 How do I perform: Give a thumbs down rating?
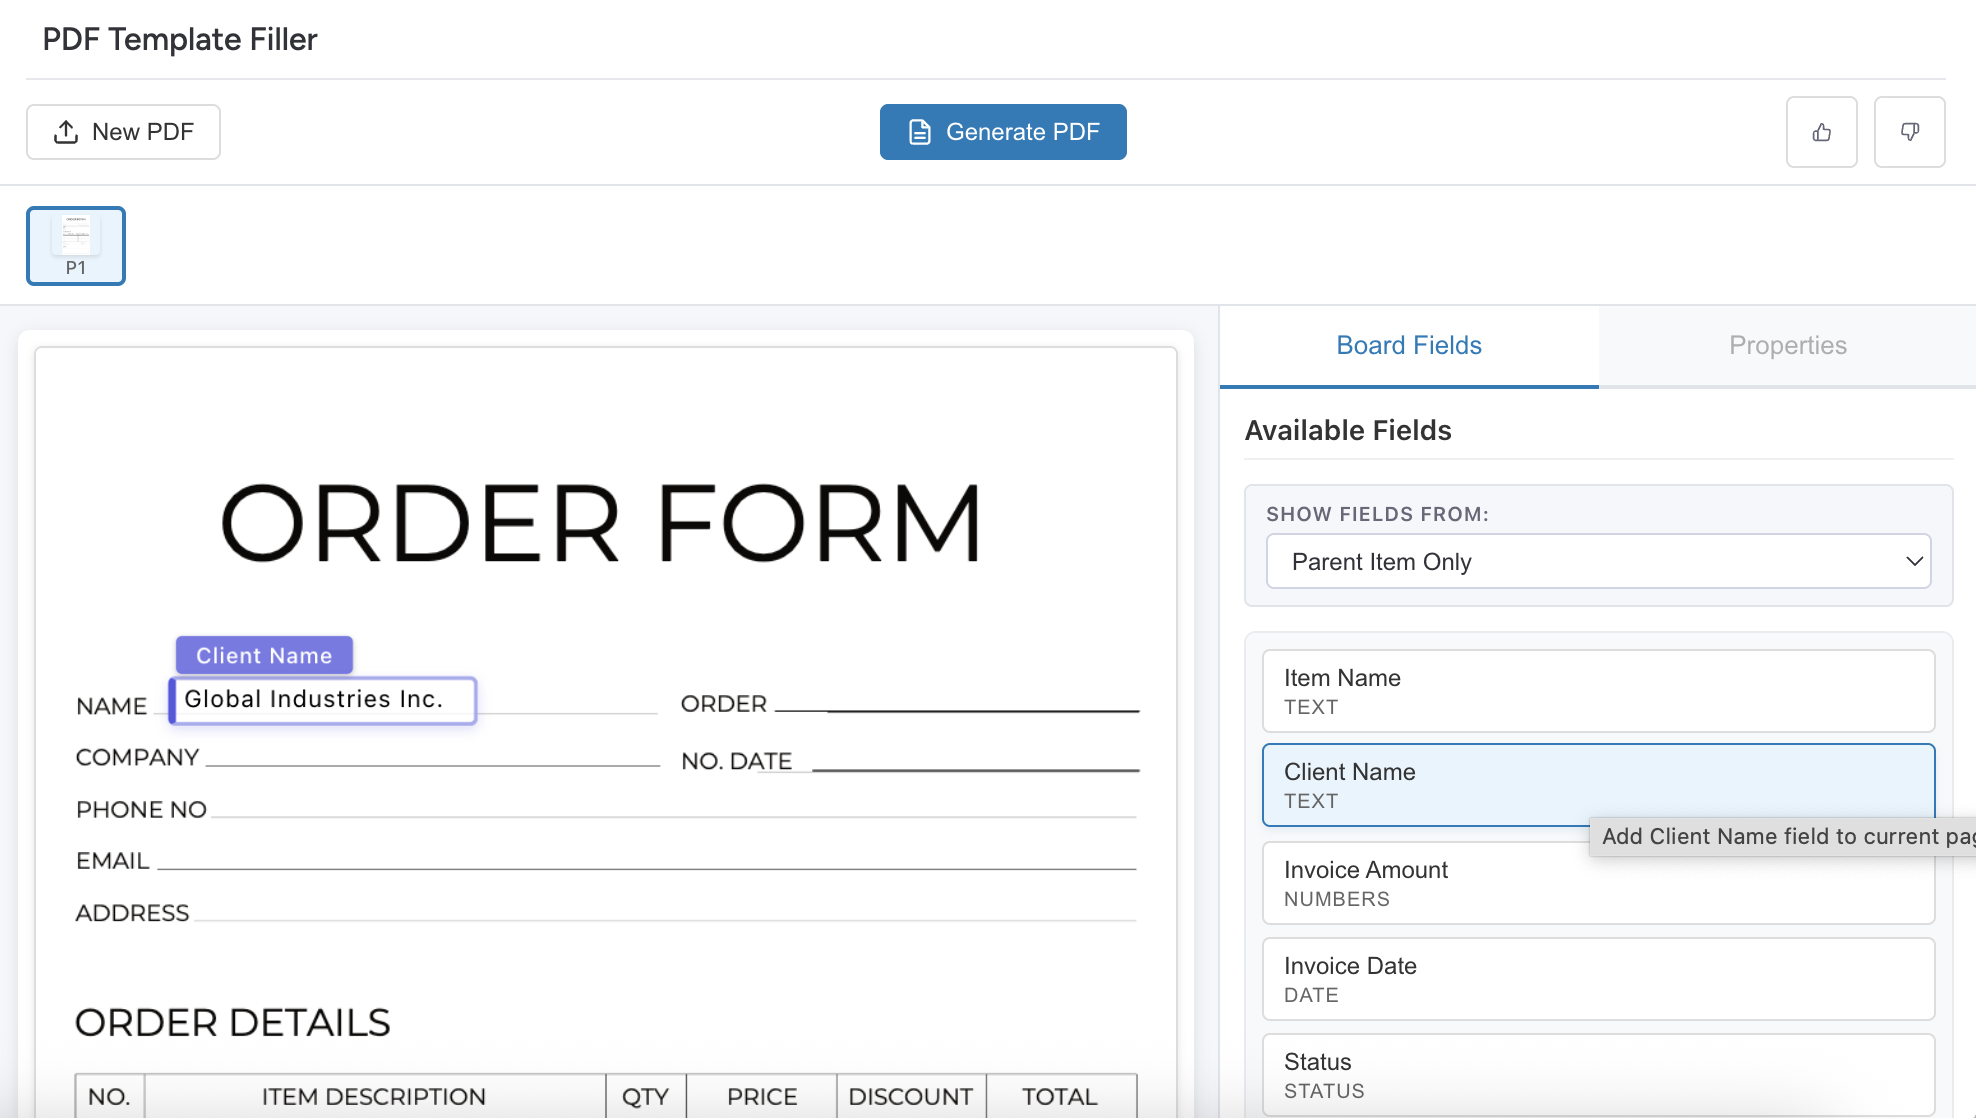(x=1909, y=131)
